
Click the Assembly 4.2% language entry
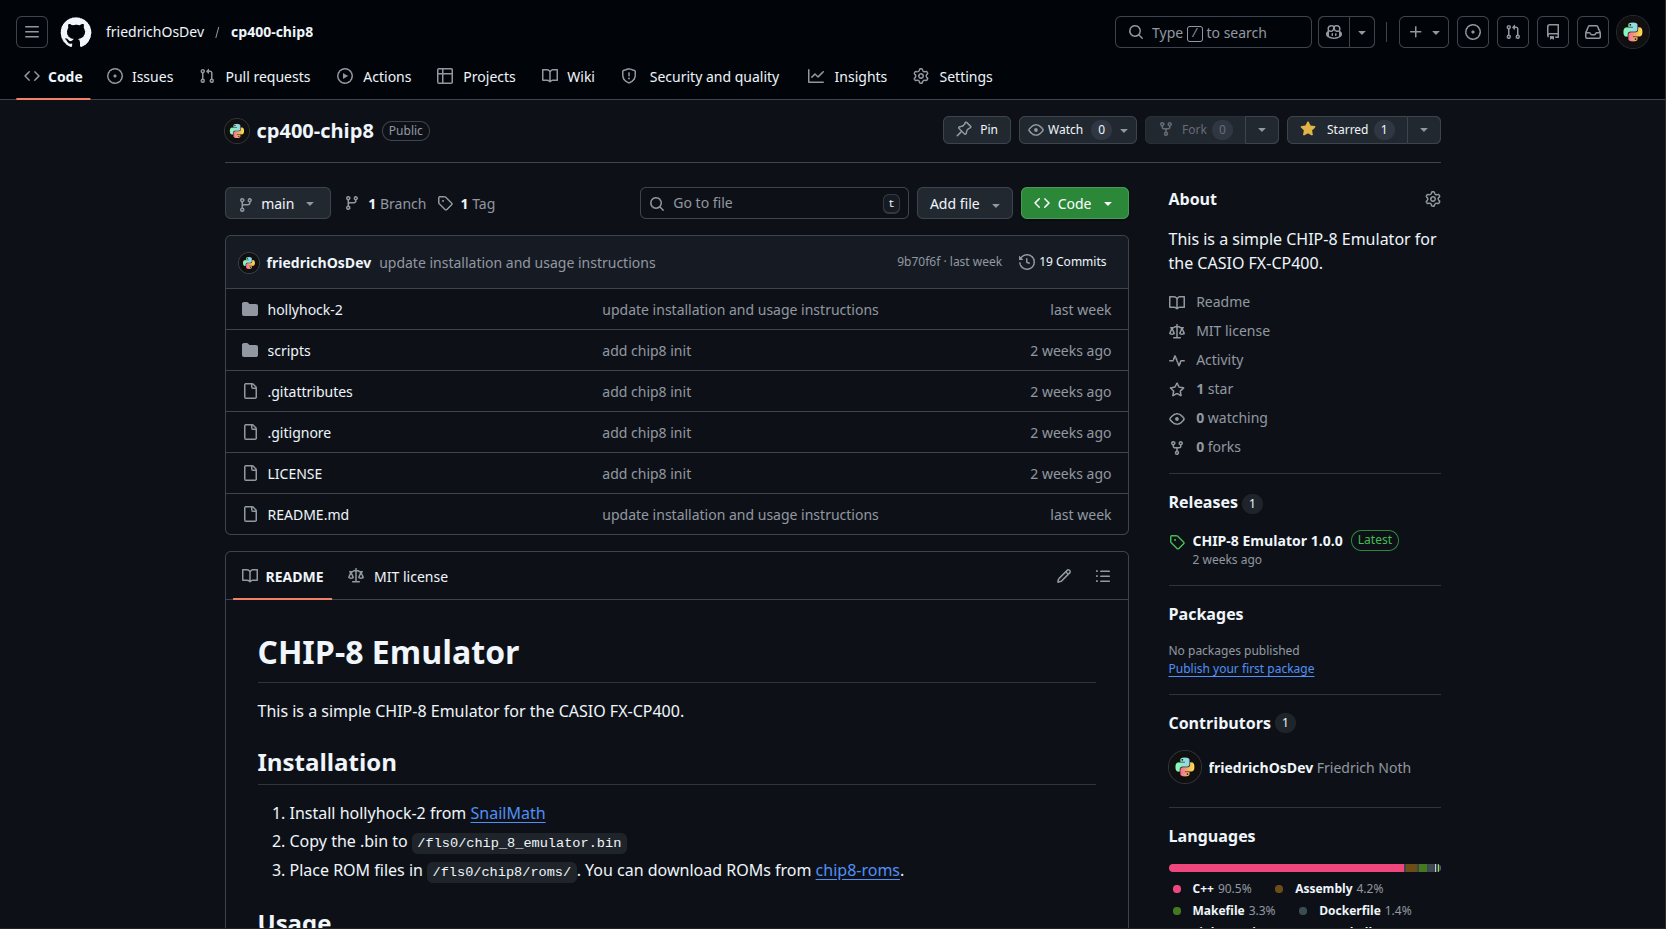pyautogui.click(x=1329, y=889)
